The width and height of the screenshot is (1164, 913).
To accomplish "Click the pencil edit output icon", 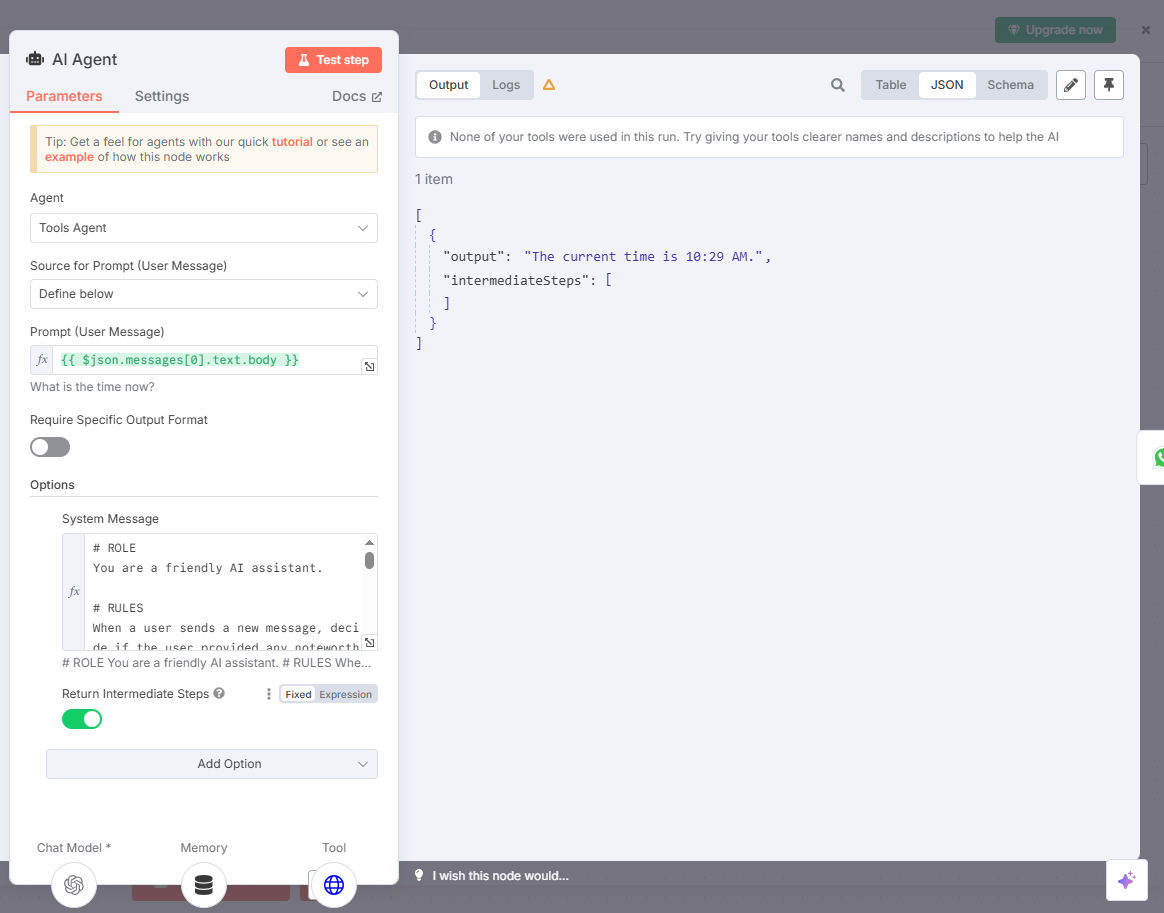I will click(1071, 85).
